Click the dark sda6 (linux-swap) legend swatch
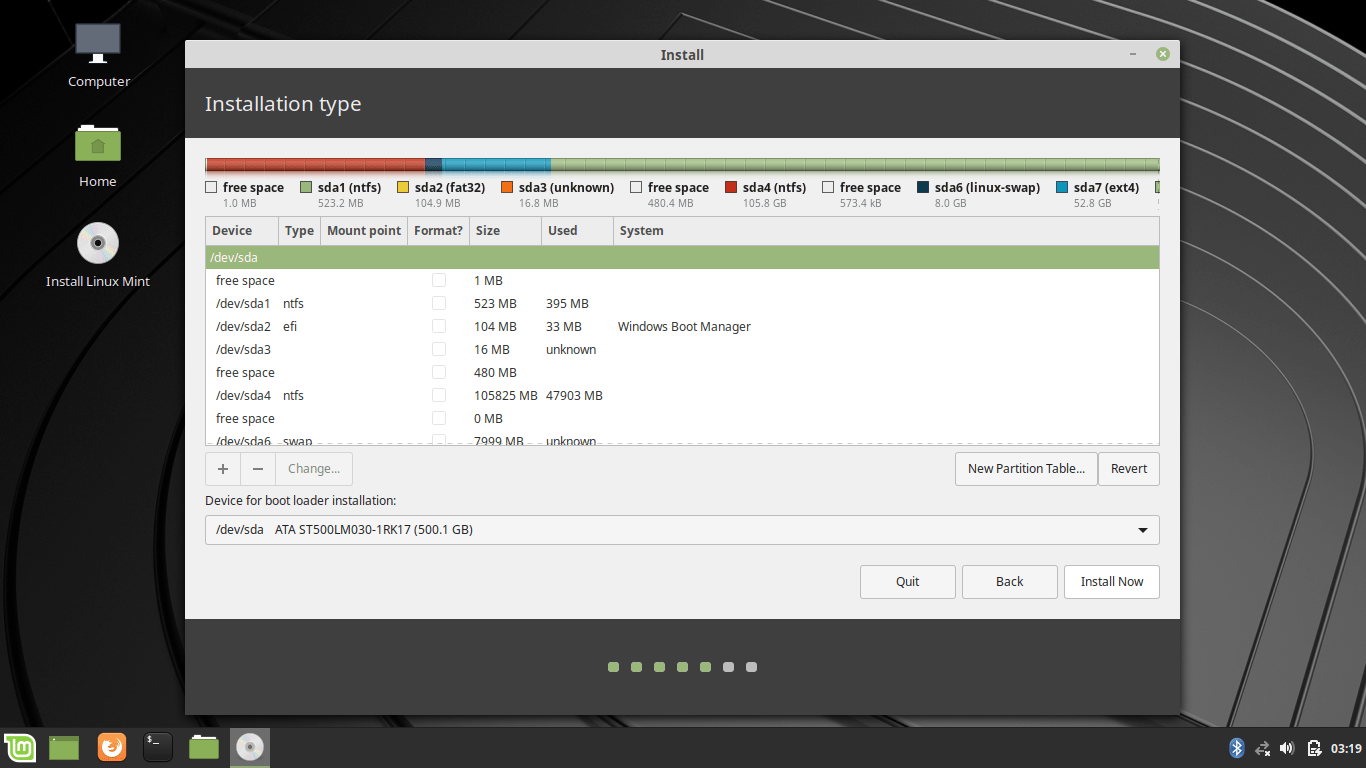 [x=923, y=187]
